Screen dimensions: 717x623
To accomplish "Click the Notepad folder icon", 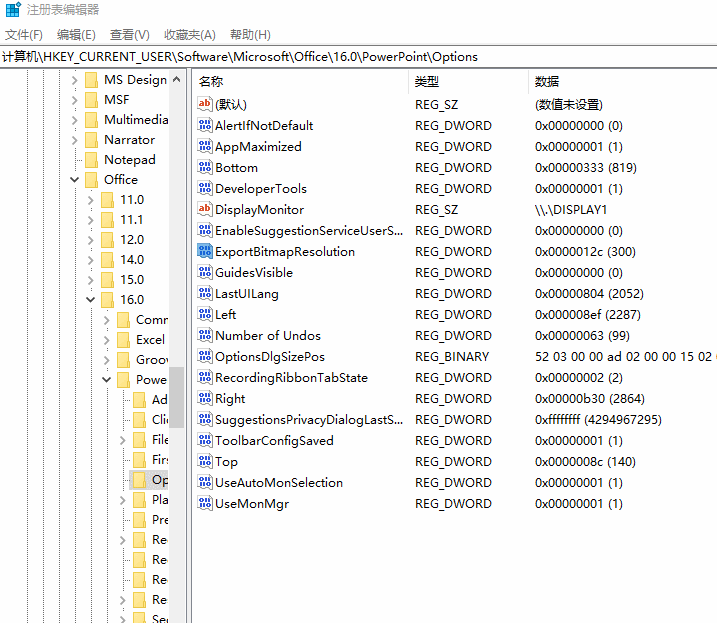I will click(x=91, y=160).
